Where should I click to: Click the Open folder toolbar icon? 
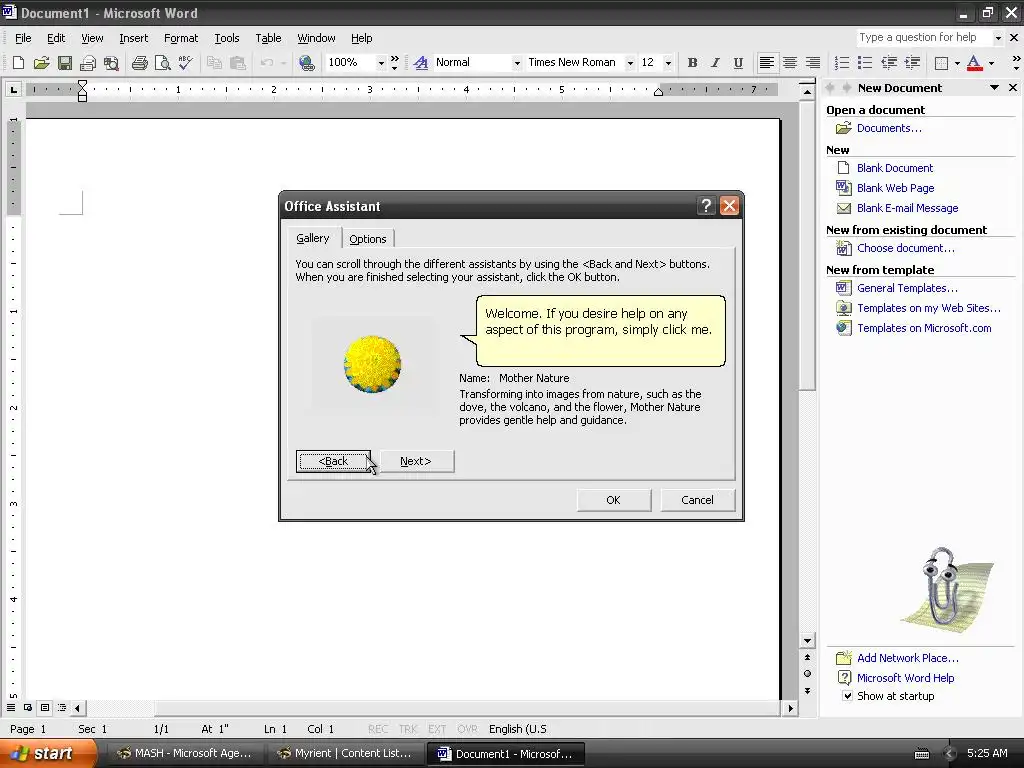[41, 63]
